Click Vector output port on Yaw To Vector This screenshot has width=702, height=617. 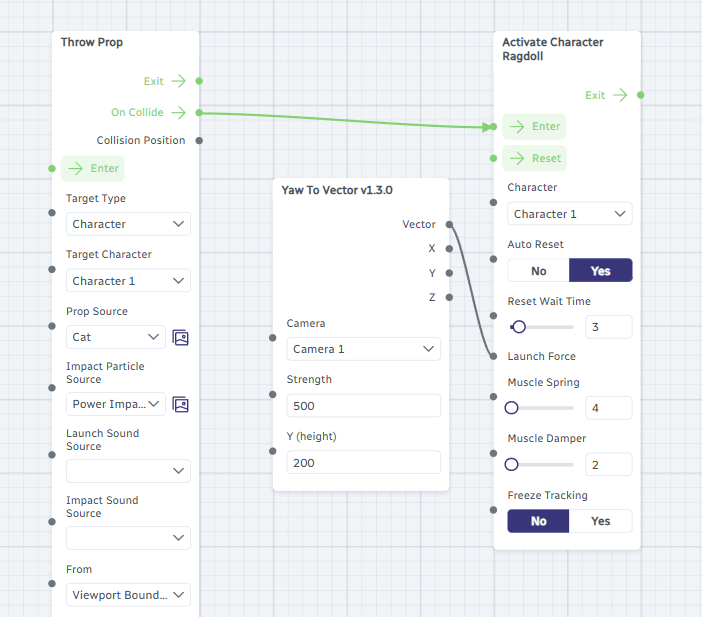449,224
